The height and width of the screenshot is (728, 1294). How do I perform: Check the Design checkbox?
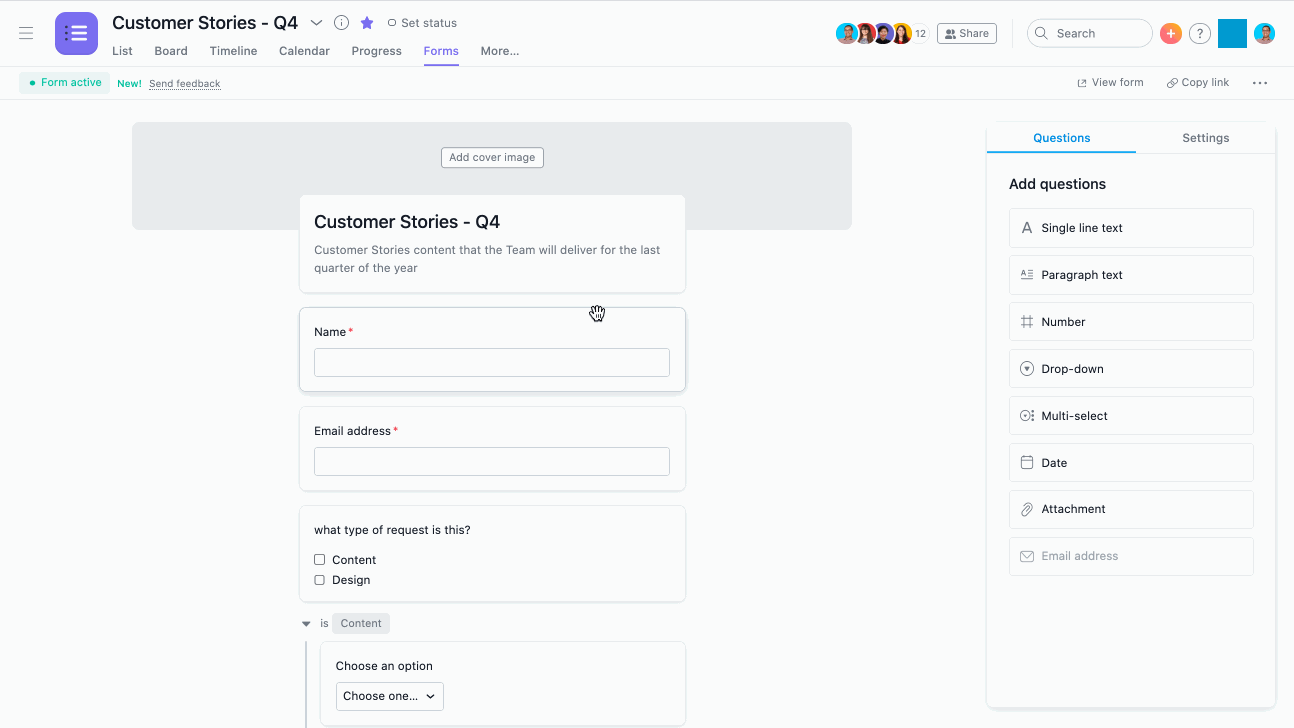319,580
